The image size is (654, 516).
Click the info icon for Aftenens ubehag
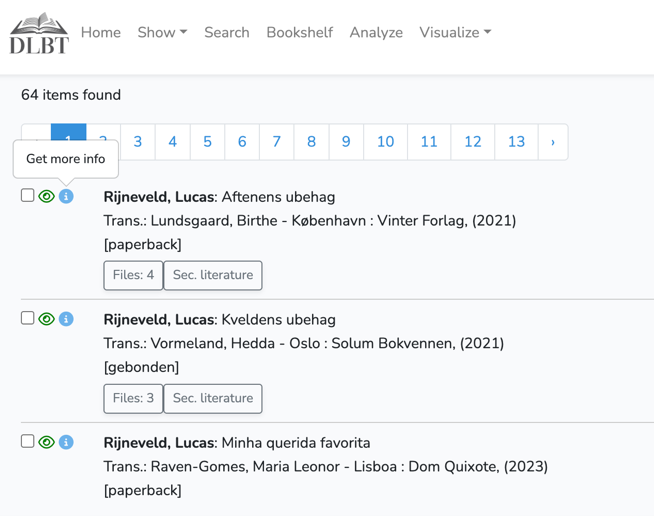click(66, 197)
